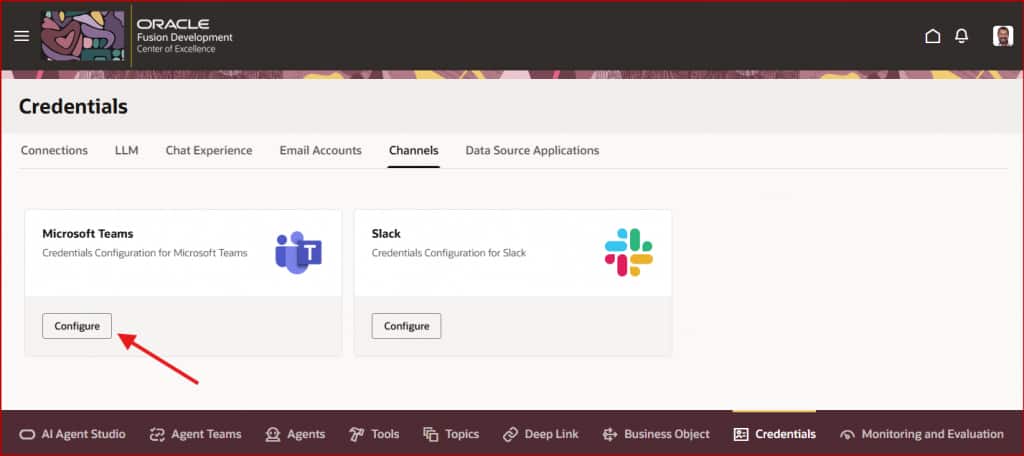Navigate to Agents label
This screenshot has width=1024, height=456.
[306, 434]
